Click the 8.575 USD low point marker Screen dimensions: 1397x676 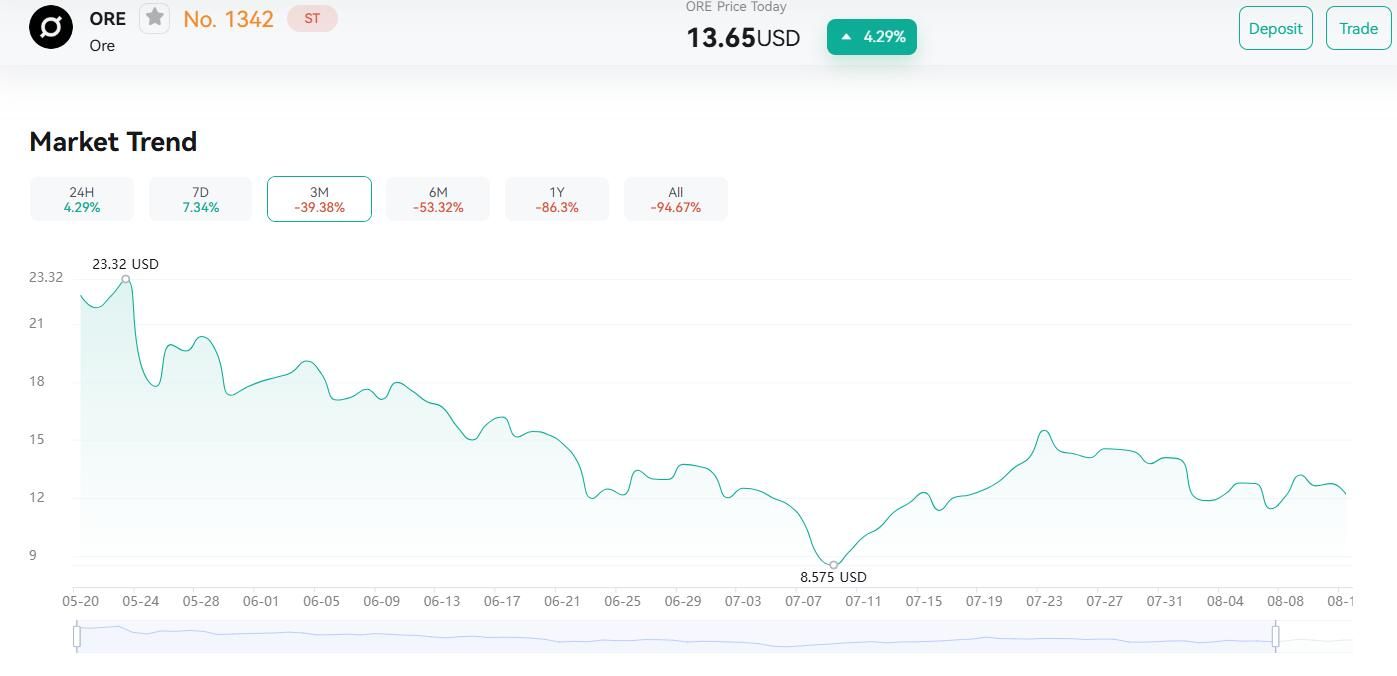coord(834,565)
